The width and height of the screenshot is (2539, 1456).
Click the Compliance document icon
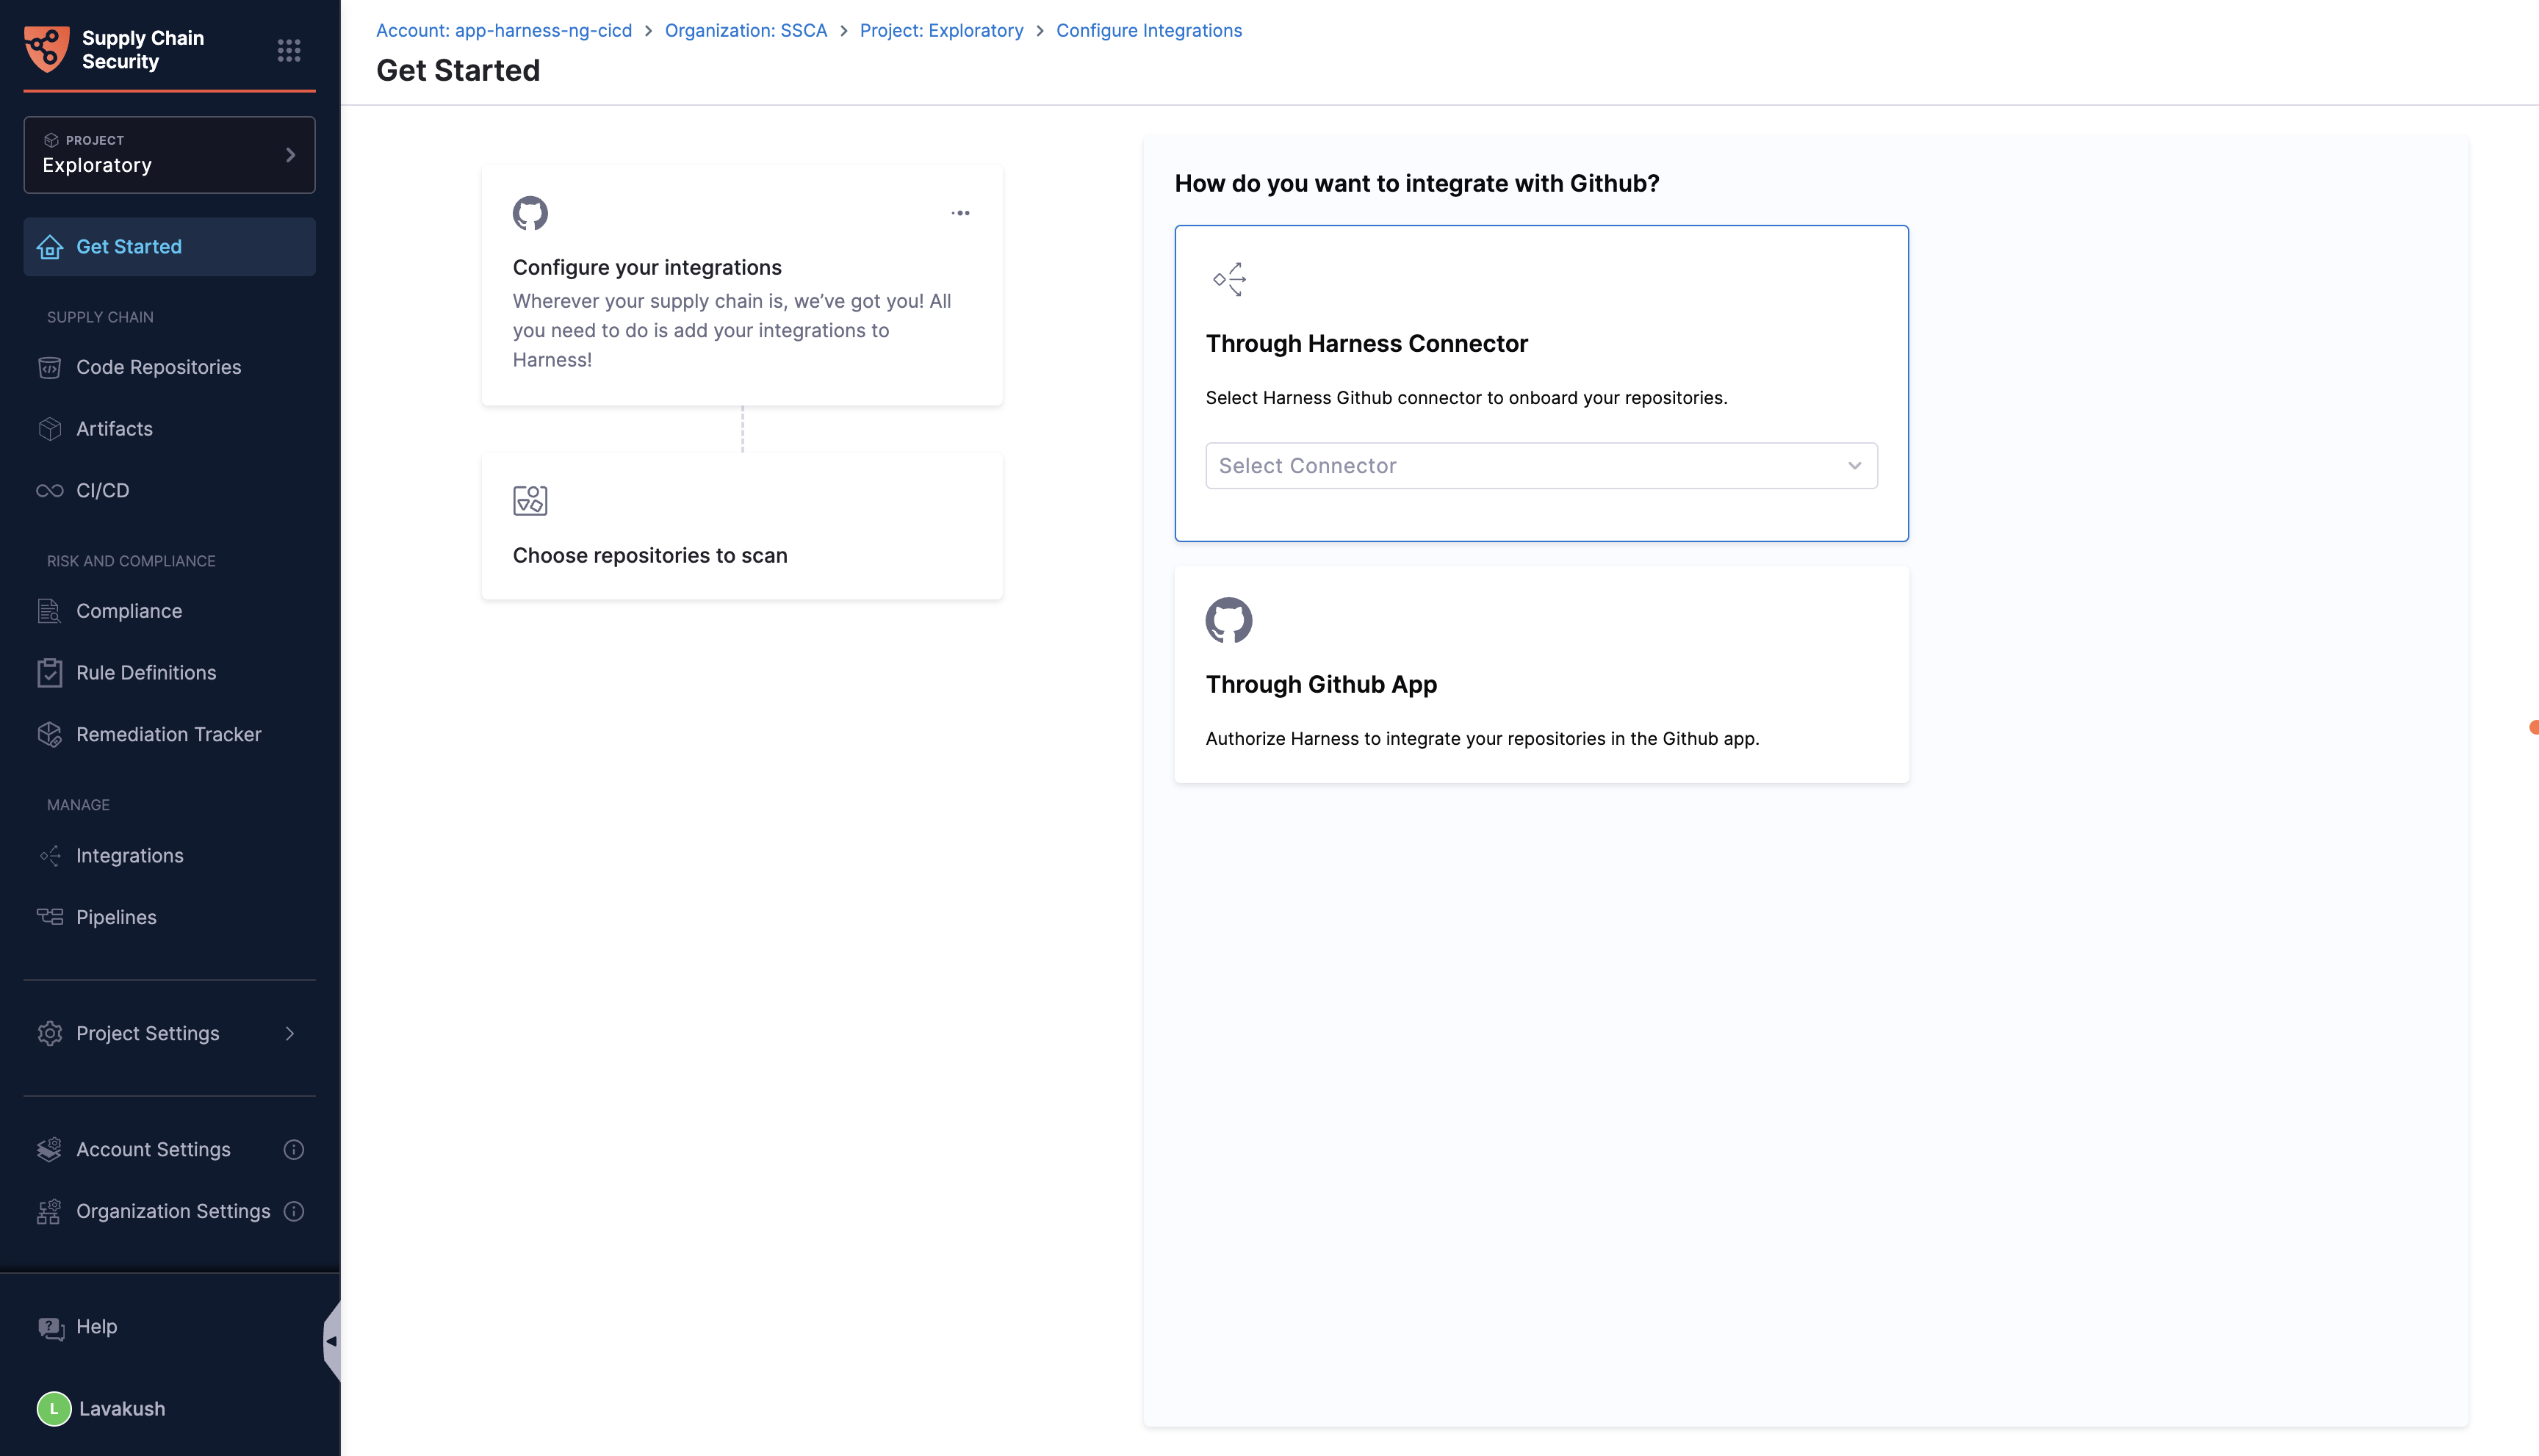click(50, 612)
